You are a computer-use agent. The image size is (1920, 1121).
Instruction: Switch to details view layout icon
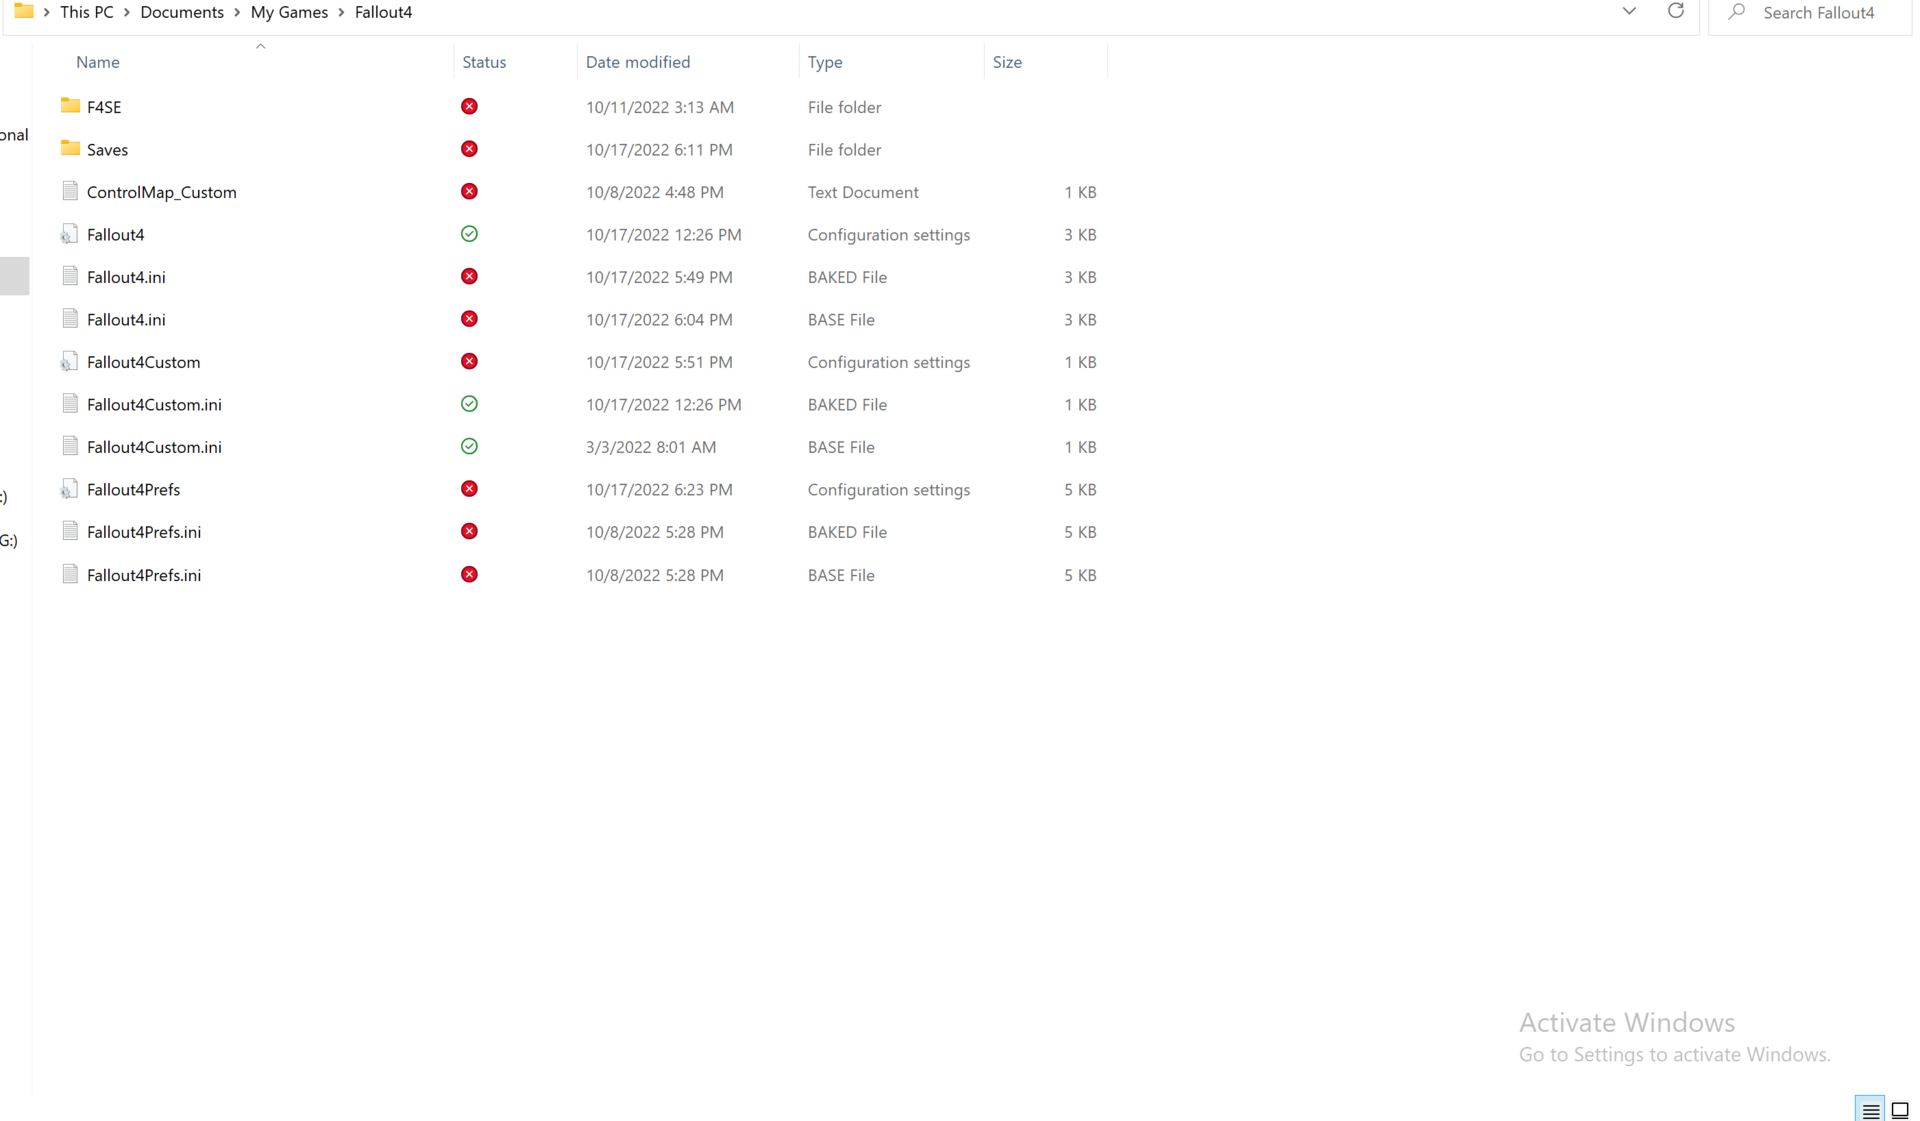[1871, 1110]
